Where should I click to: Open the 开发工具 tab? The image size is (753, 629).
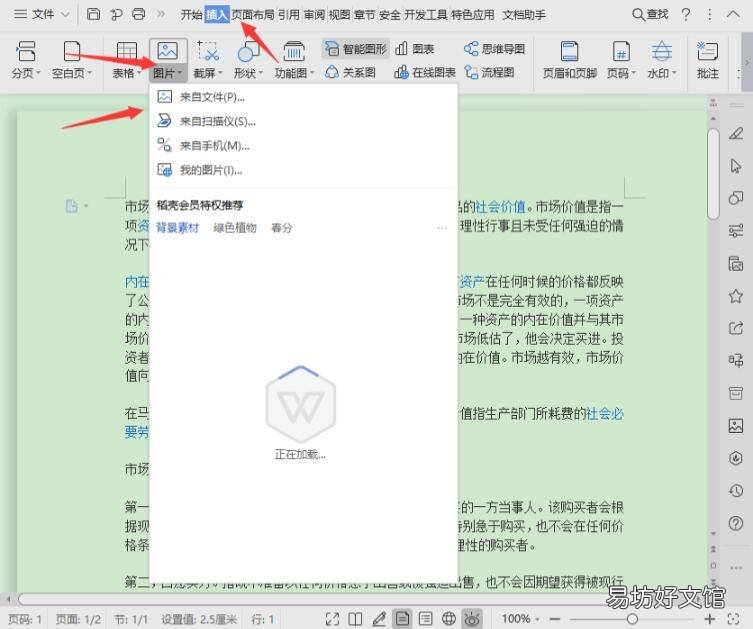point(425,15)
